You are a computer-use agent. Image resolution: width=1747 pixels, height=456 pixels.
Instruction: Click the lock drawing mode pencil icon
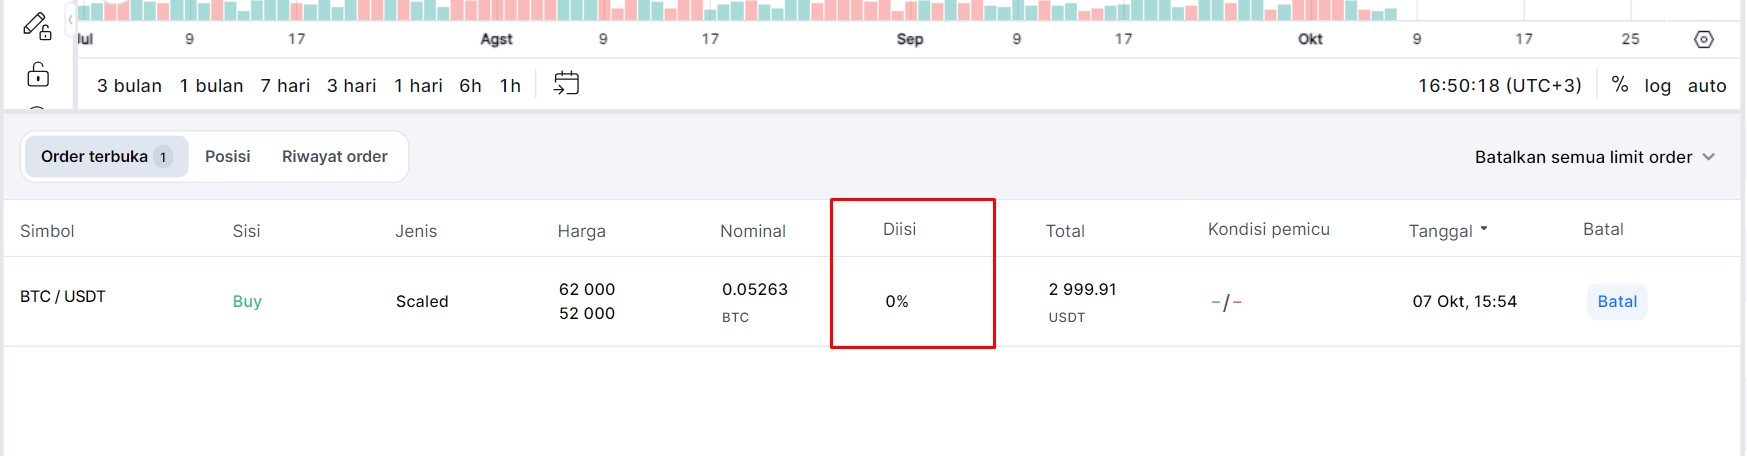(x=37, y=25)
